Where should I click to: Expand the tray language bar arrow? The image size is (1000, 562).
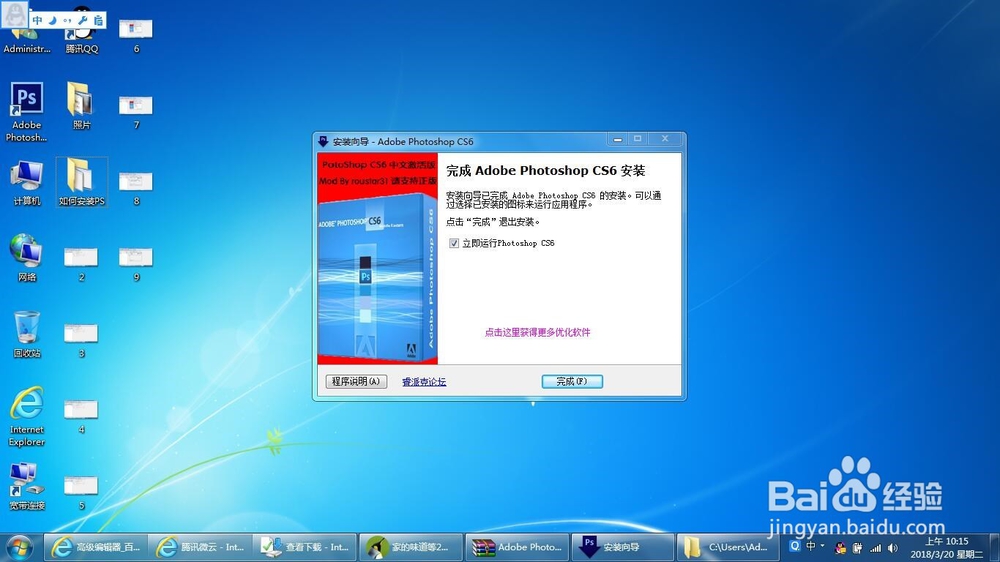click(823, 545)
